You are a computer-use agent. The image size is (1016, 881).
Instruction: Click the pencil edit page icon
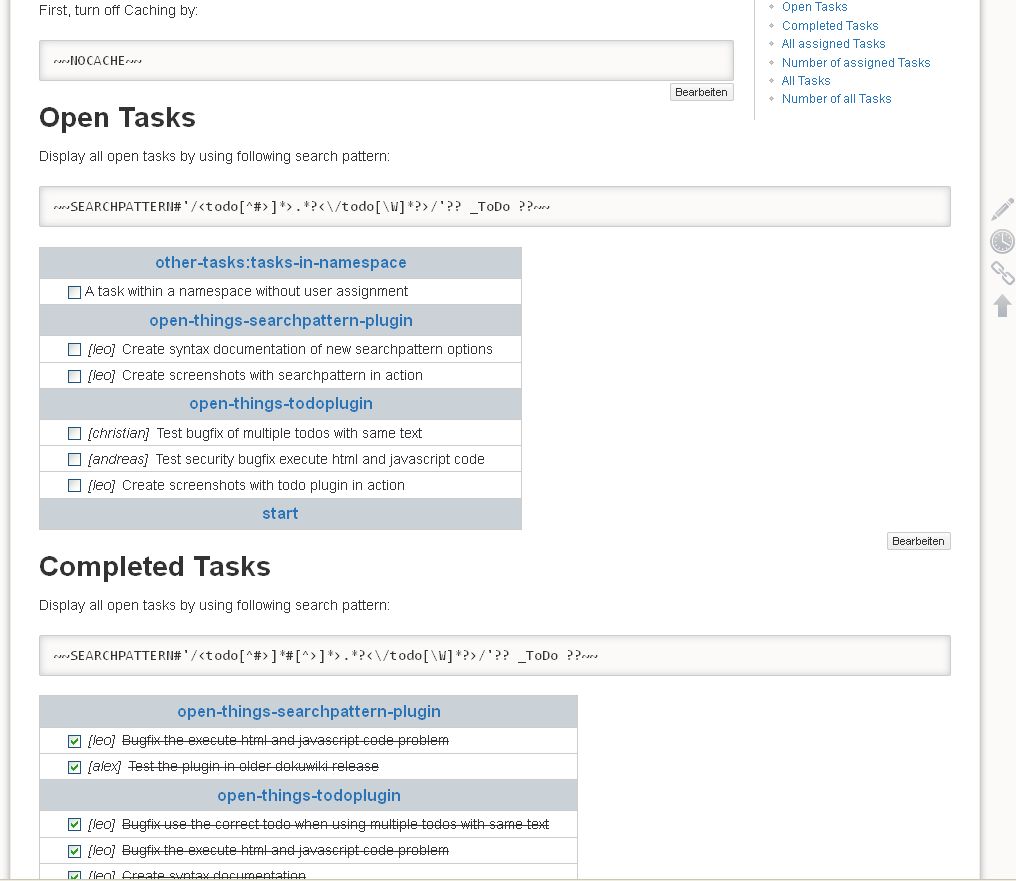(1002, 209)
